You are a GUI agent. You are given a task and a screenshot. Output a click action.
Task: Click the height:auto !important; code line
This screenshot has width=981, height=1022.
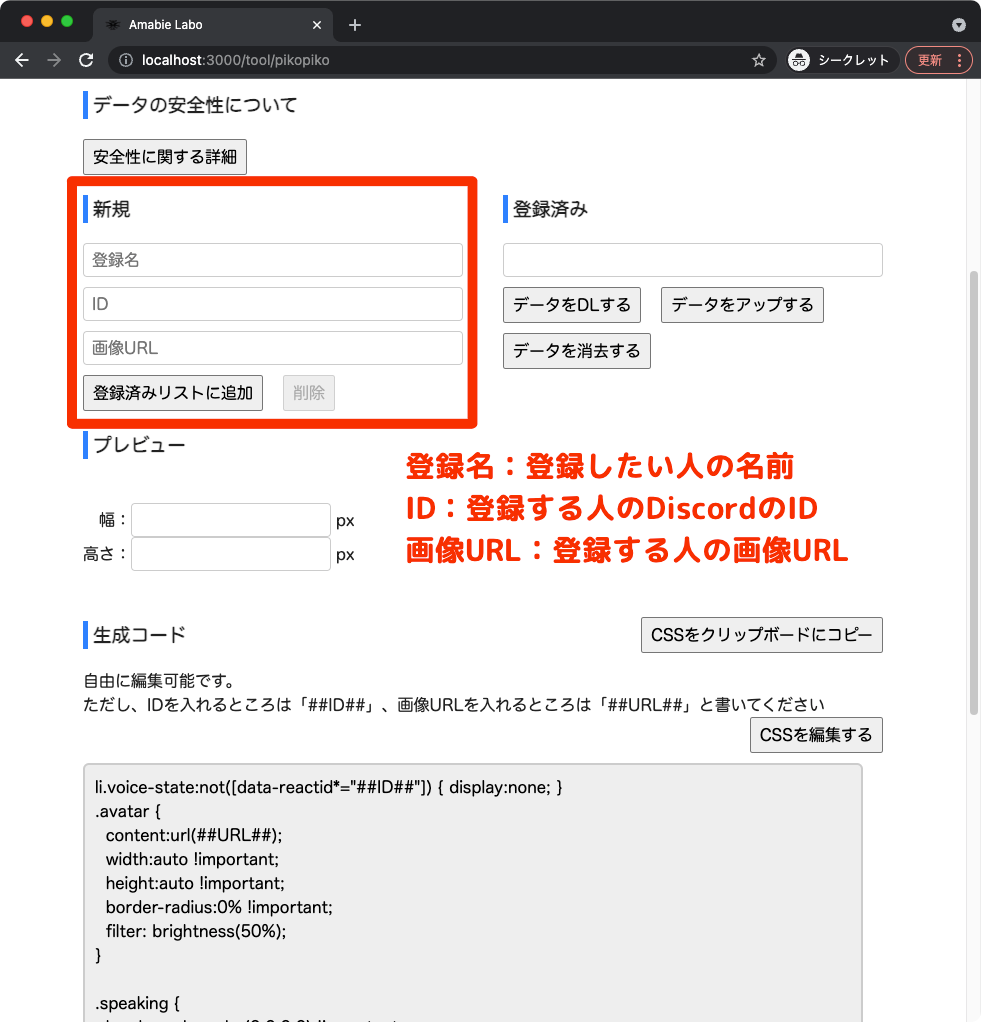point(195,883)
